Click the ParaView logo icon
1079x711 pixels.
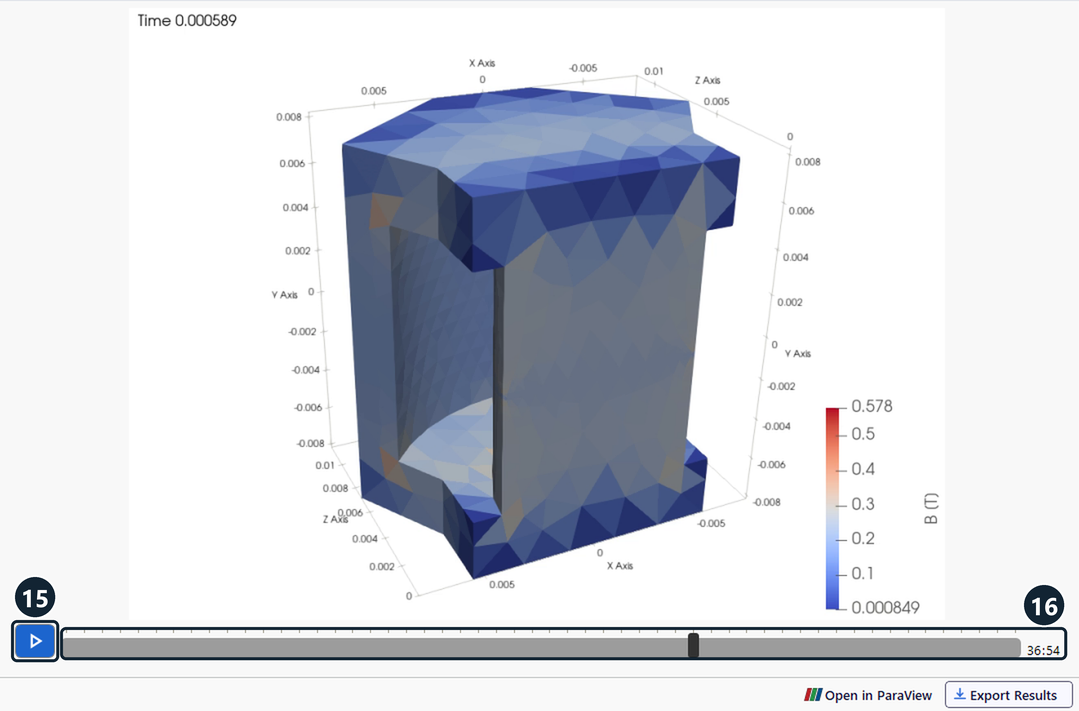point(813,695)
